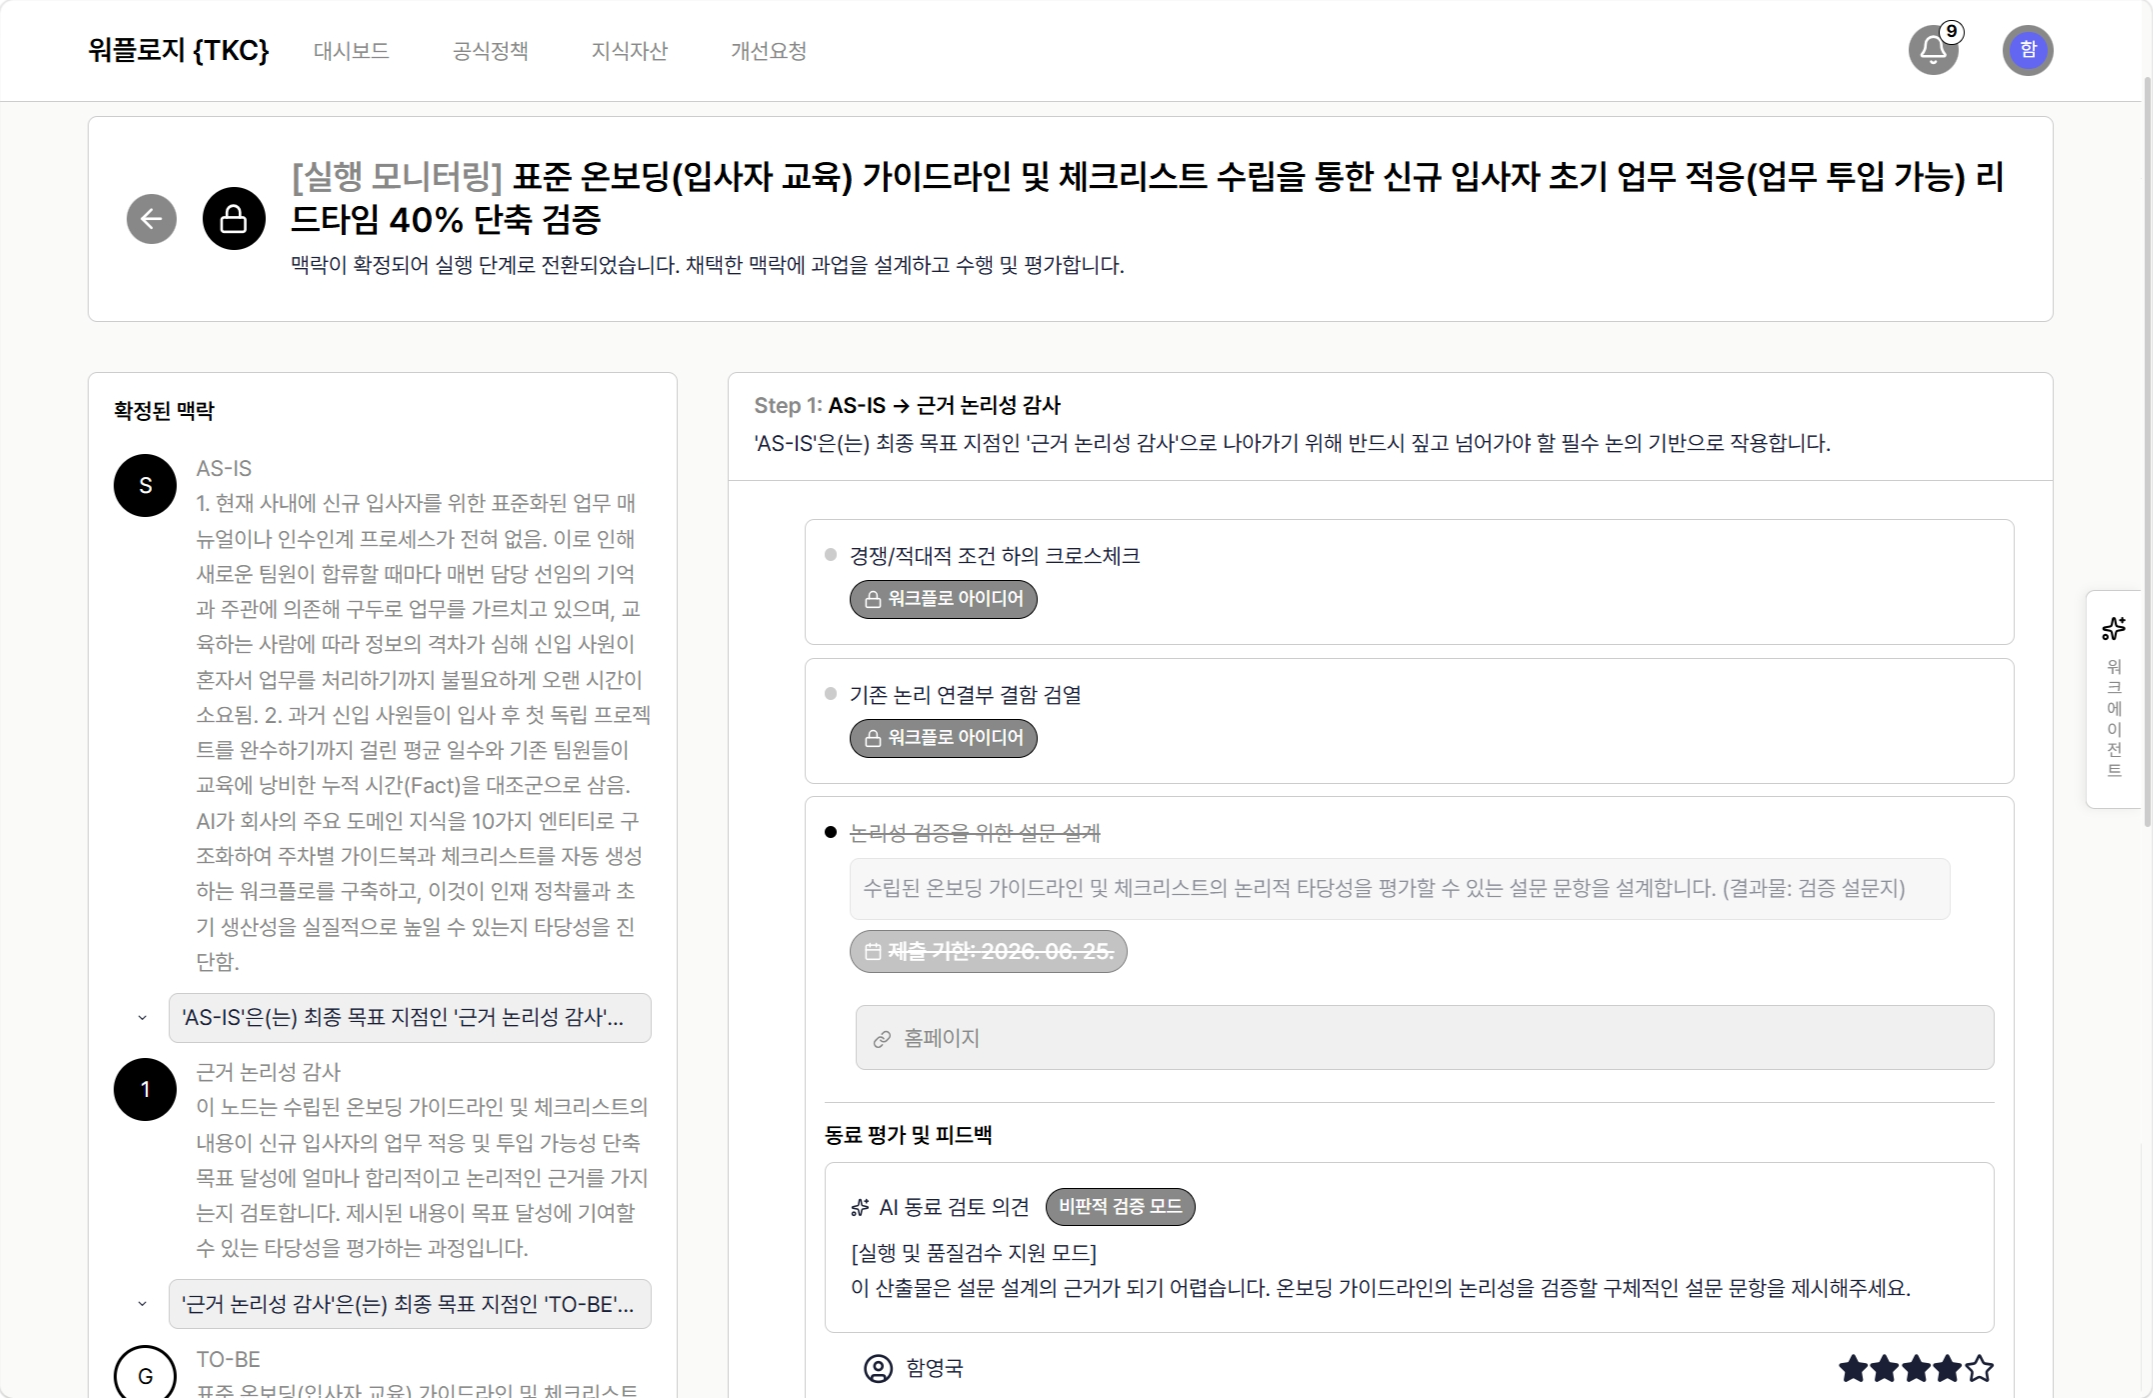Click the struck-through 논리성 검증을 위한 설문 설계 title
This screenshot has height=1398, width=2153.
pyautogui.click(x=974, y=833)
